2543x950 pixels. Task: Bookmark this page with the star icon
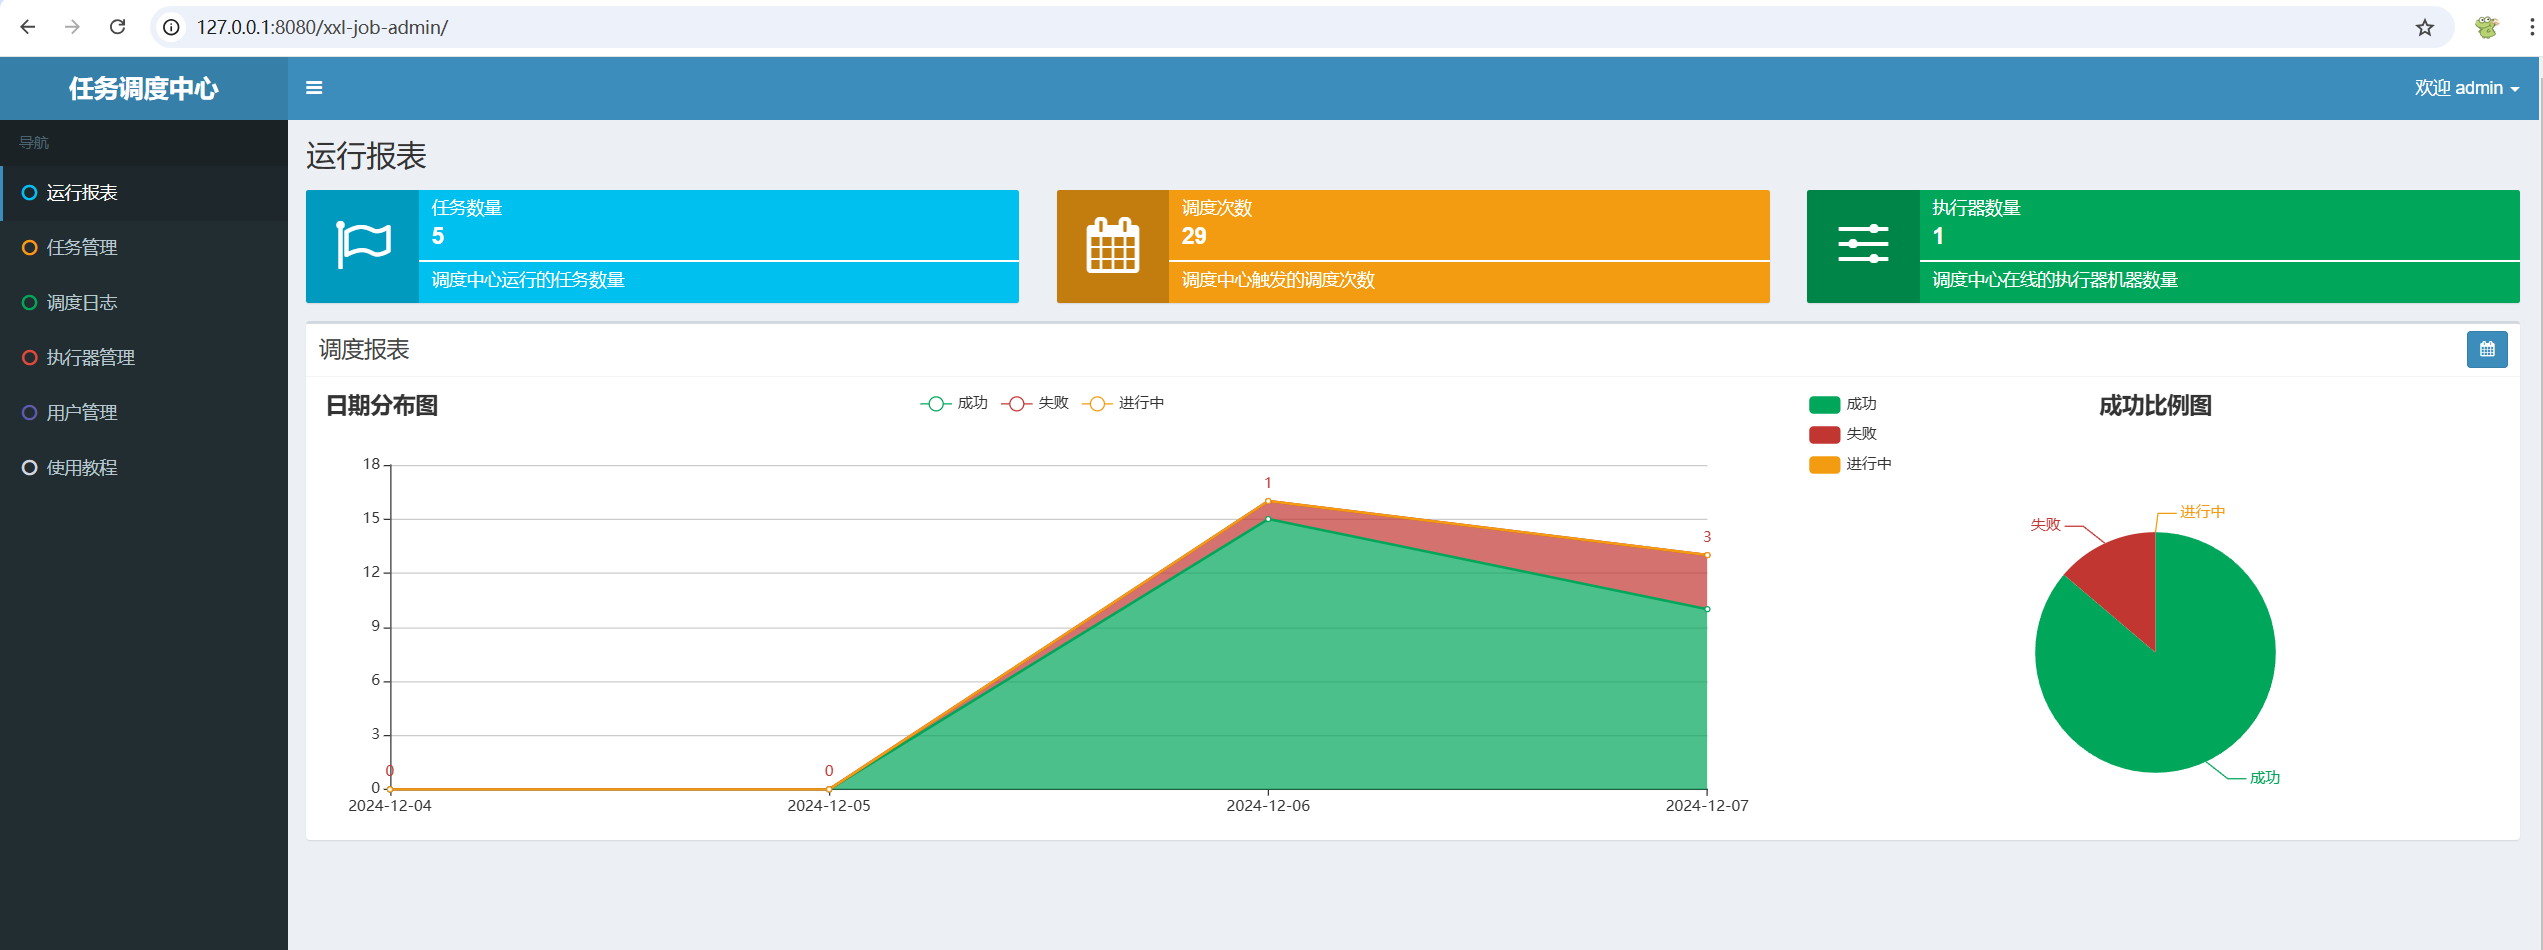pos(2424,28)
